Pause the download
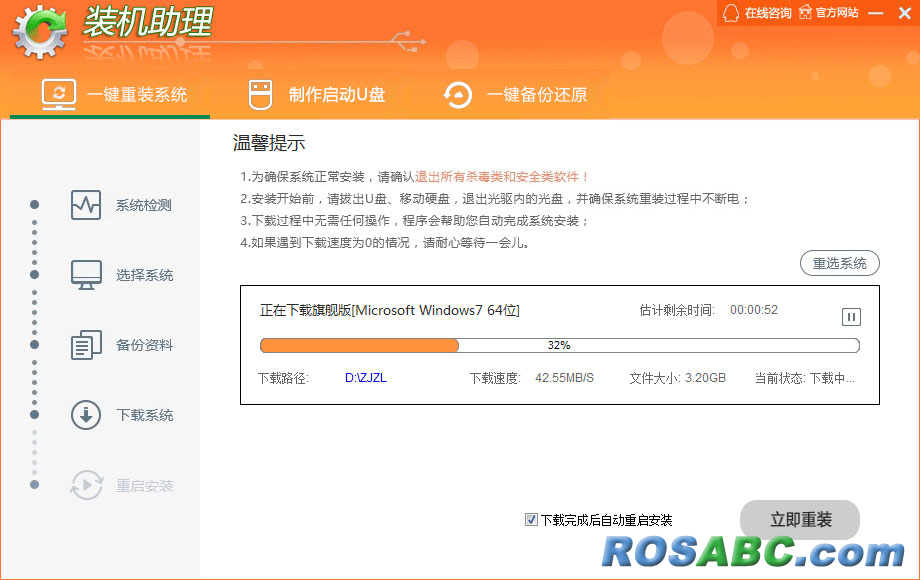Image resolution: width=920 pixels, height=580 pixels. (851, 317)
